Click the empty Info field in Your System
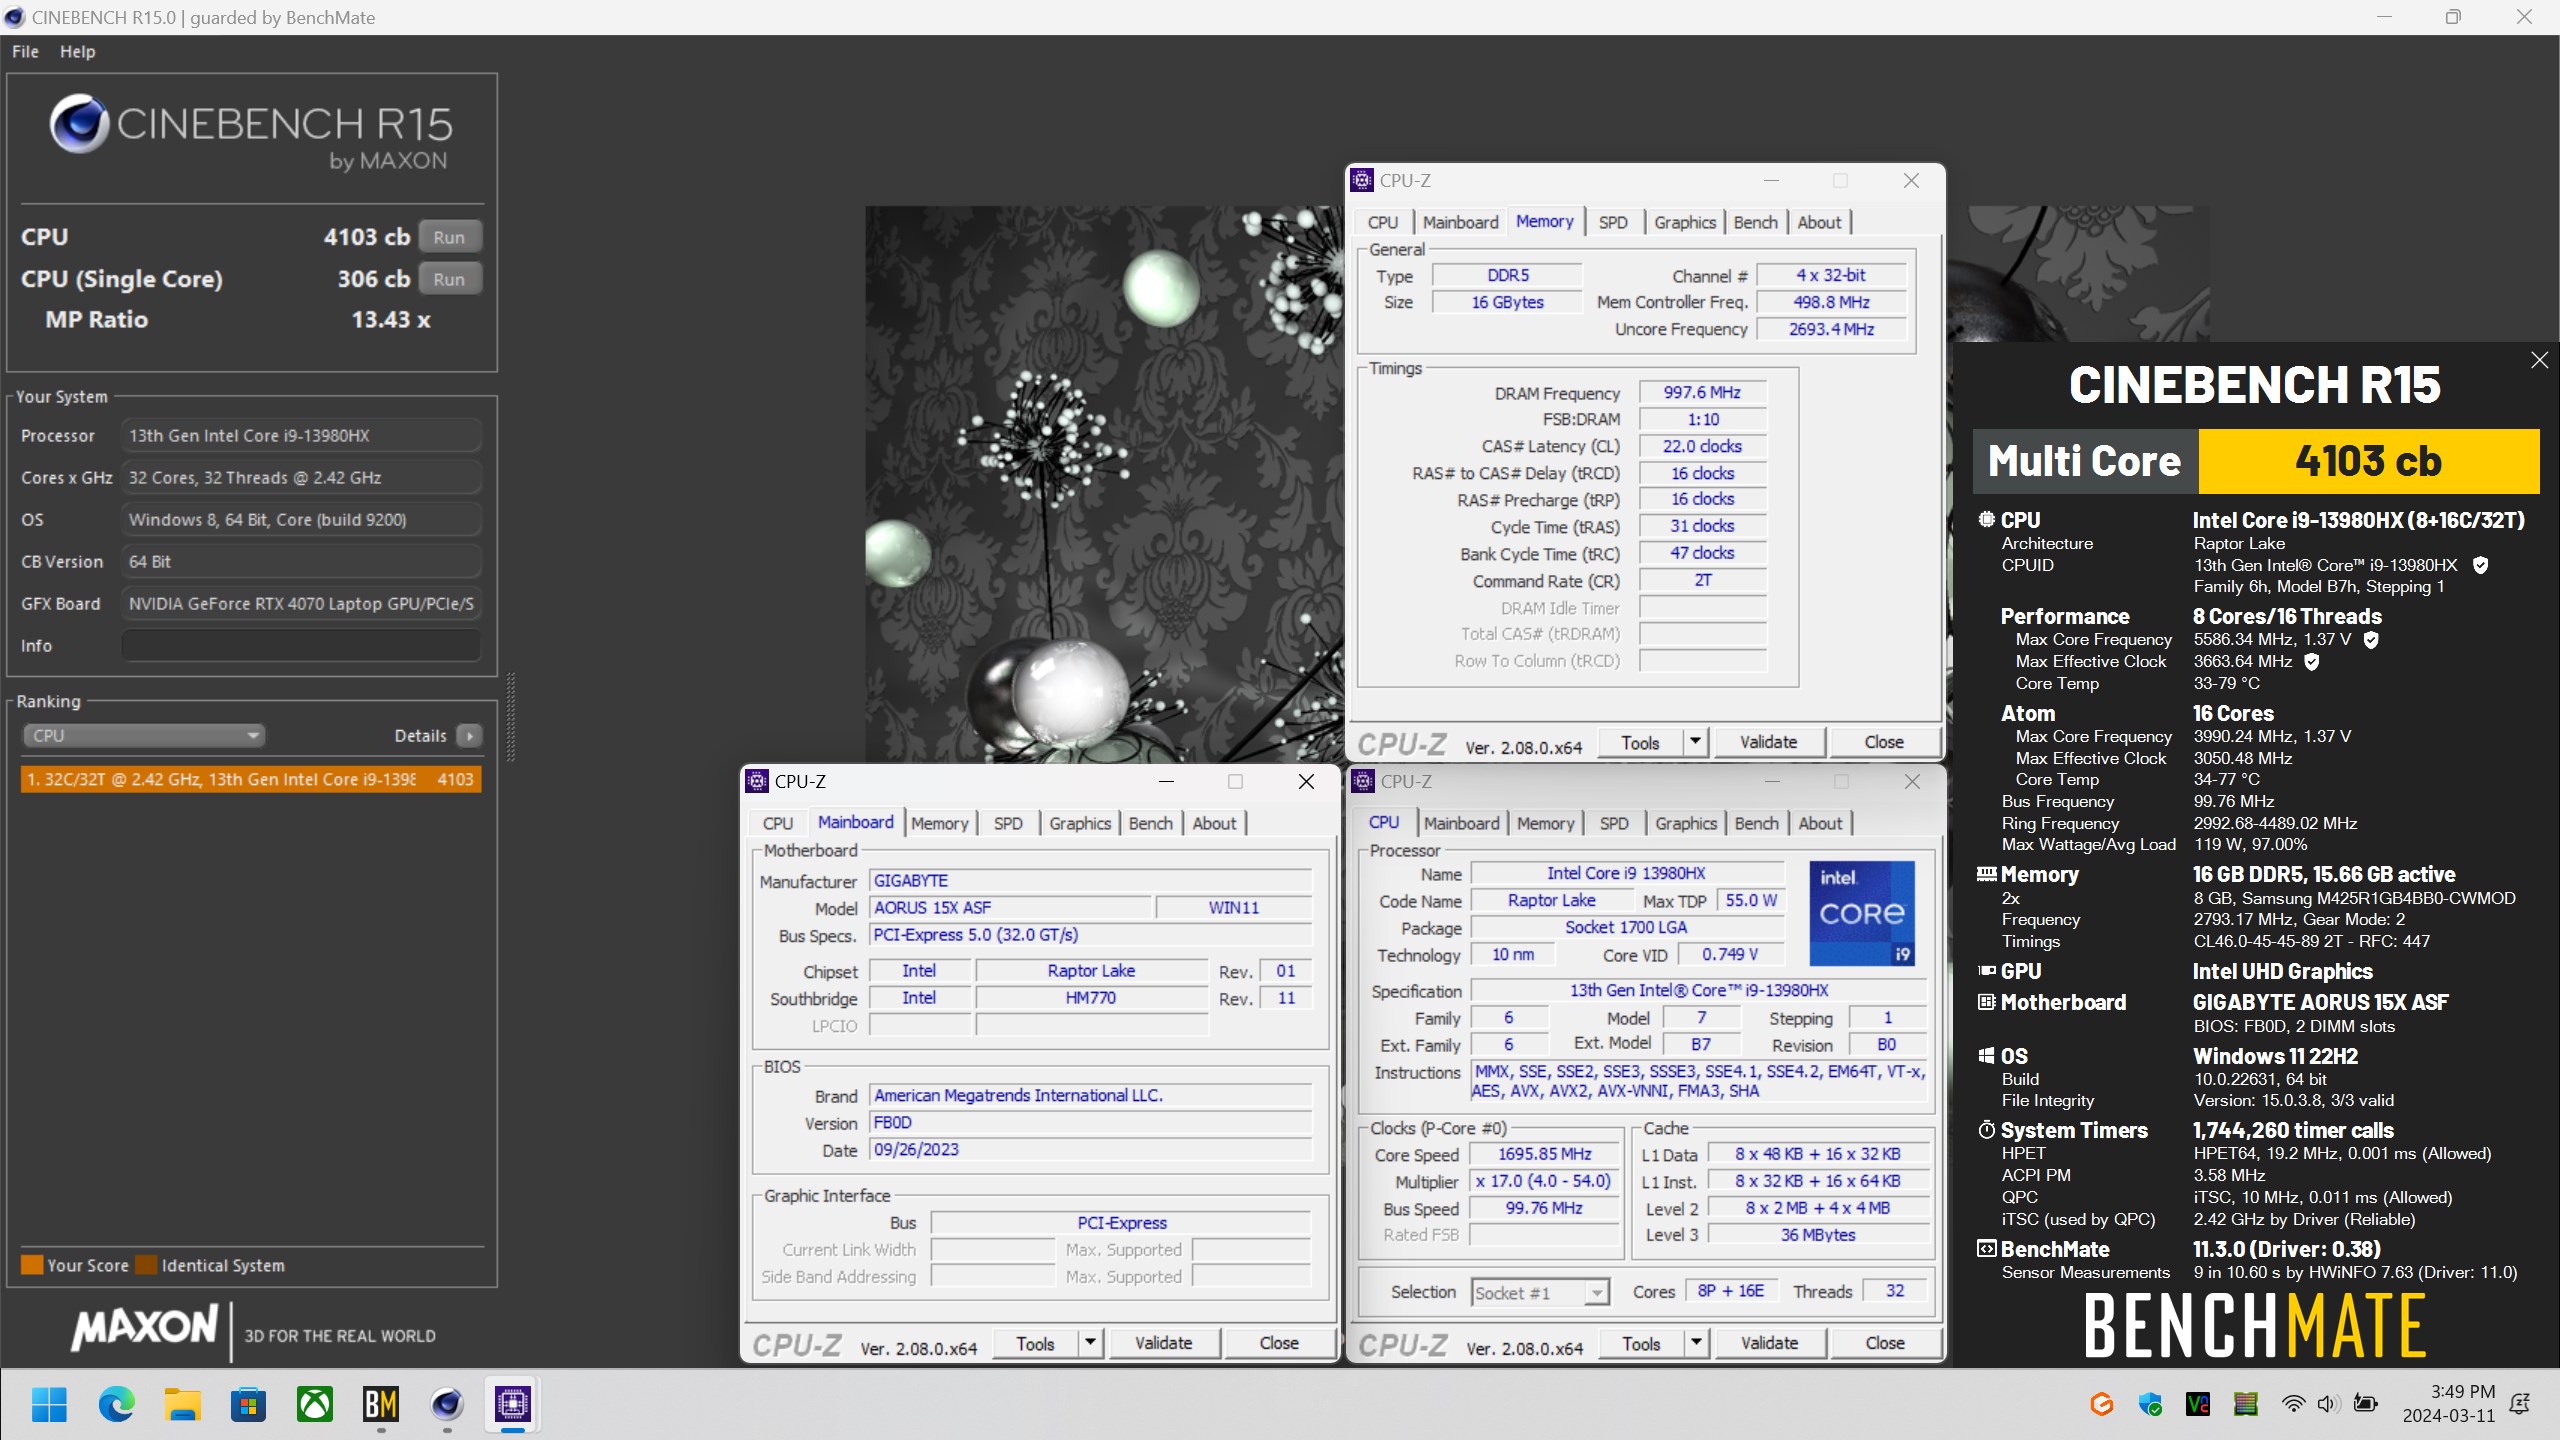The width and height of the screenshot is (2560, 1440). pos(301,646)
